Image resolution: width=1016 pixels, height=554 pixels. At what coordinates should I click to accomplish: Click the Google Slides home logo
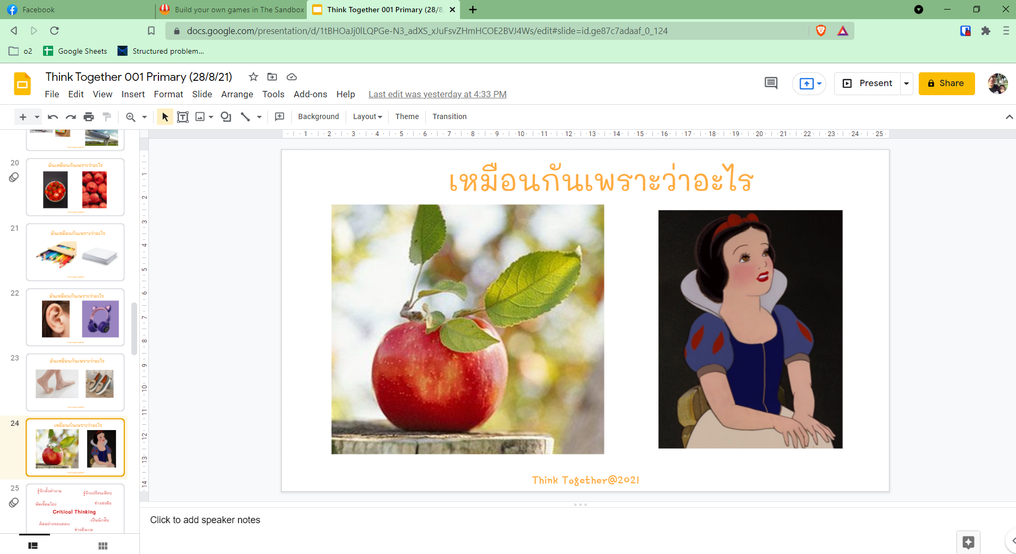click(x=23, y=84)
